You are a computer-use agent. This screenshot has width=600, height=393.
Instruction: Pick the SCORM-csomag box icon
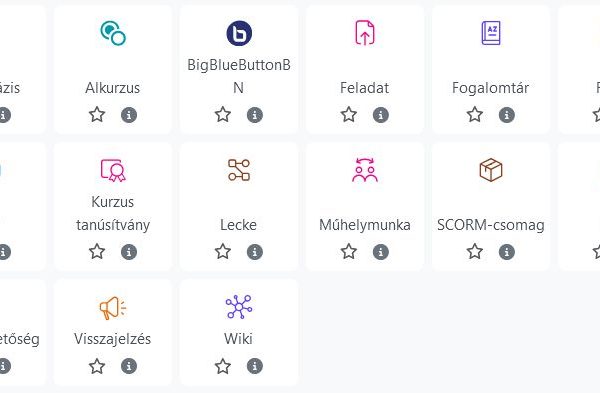click(491, 170)
